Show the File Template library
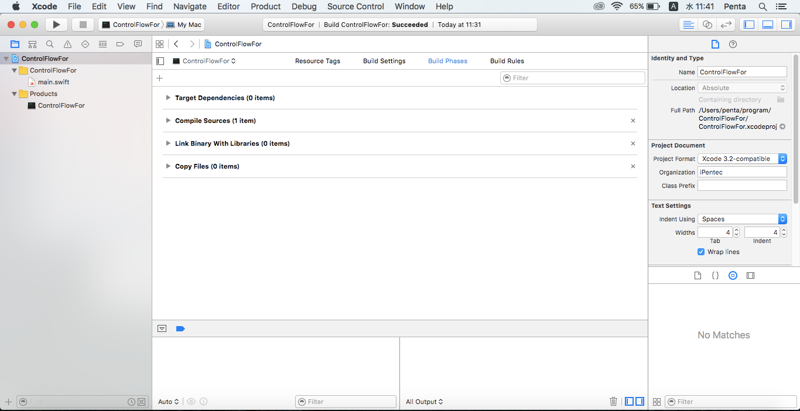This screenshot has width=800, height=411. point(697,275)
